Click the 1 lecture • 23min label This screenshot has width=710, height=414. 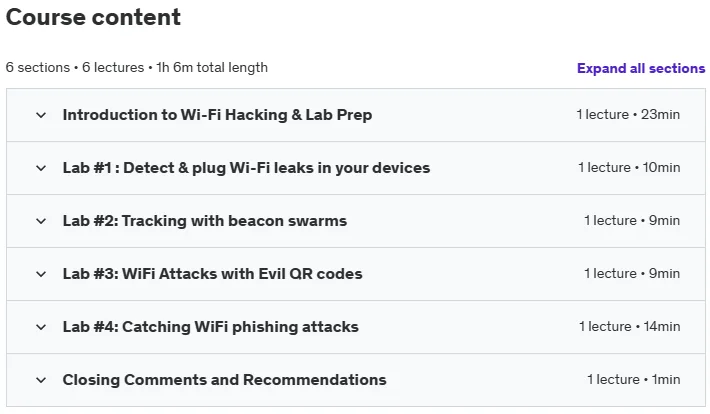point(628,115)
